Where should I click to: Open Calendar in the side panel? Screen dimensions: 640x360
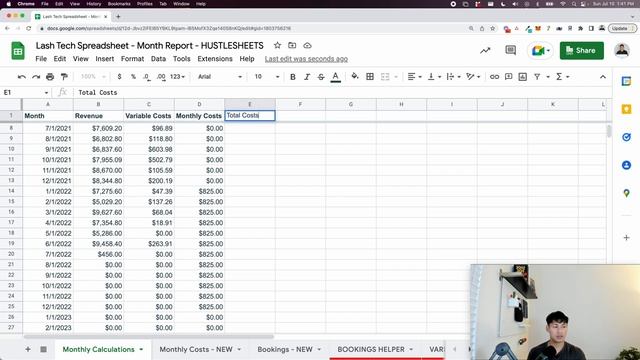coord(626,81)
